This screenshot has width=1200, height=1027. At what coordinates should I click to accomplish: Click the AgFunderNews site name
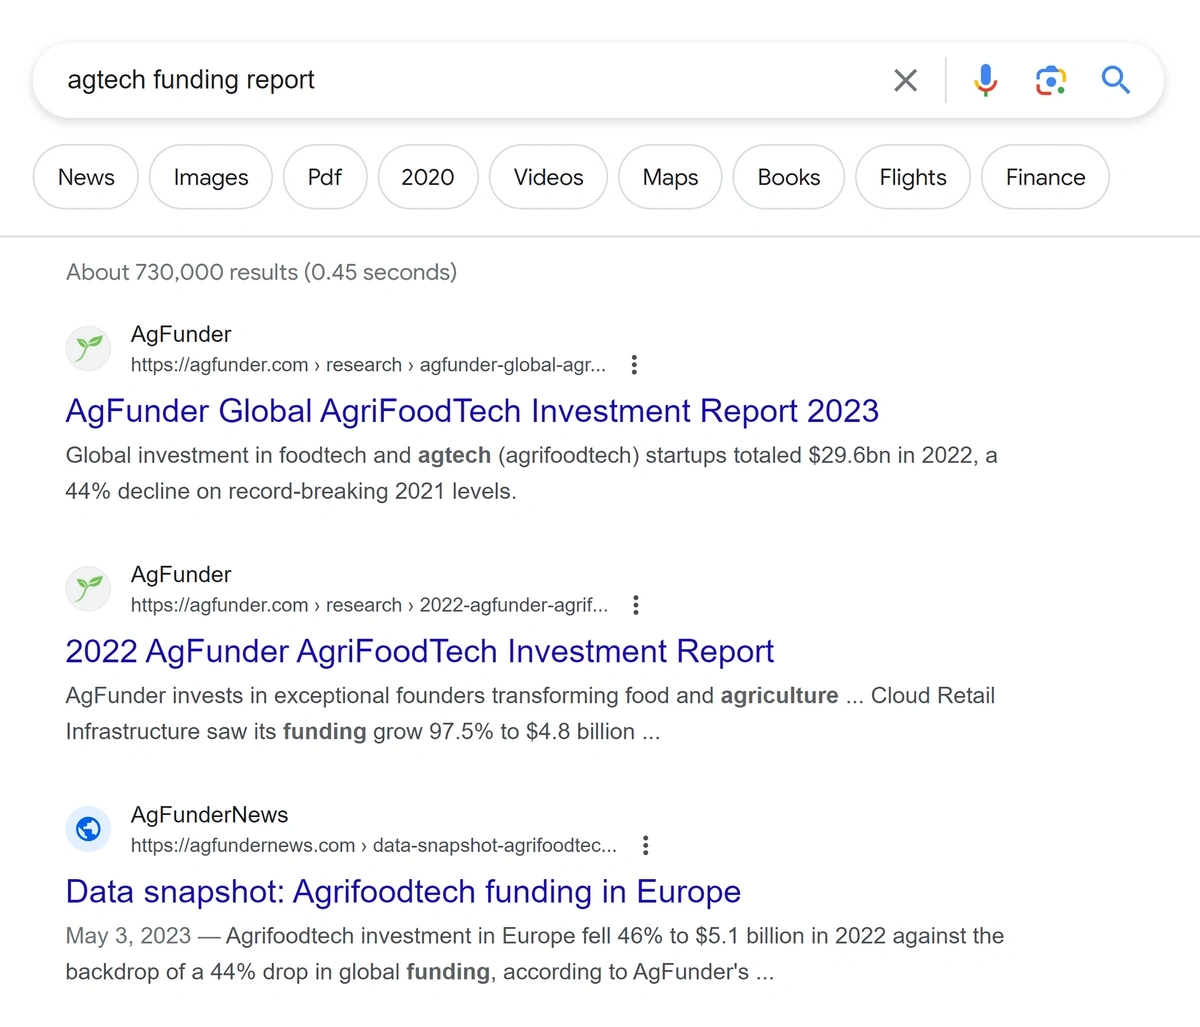tap(209, 815)
